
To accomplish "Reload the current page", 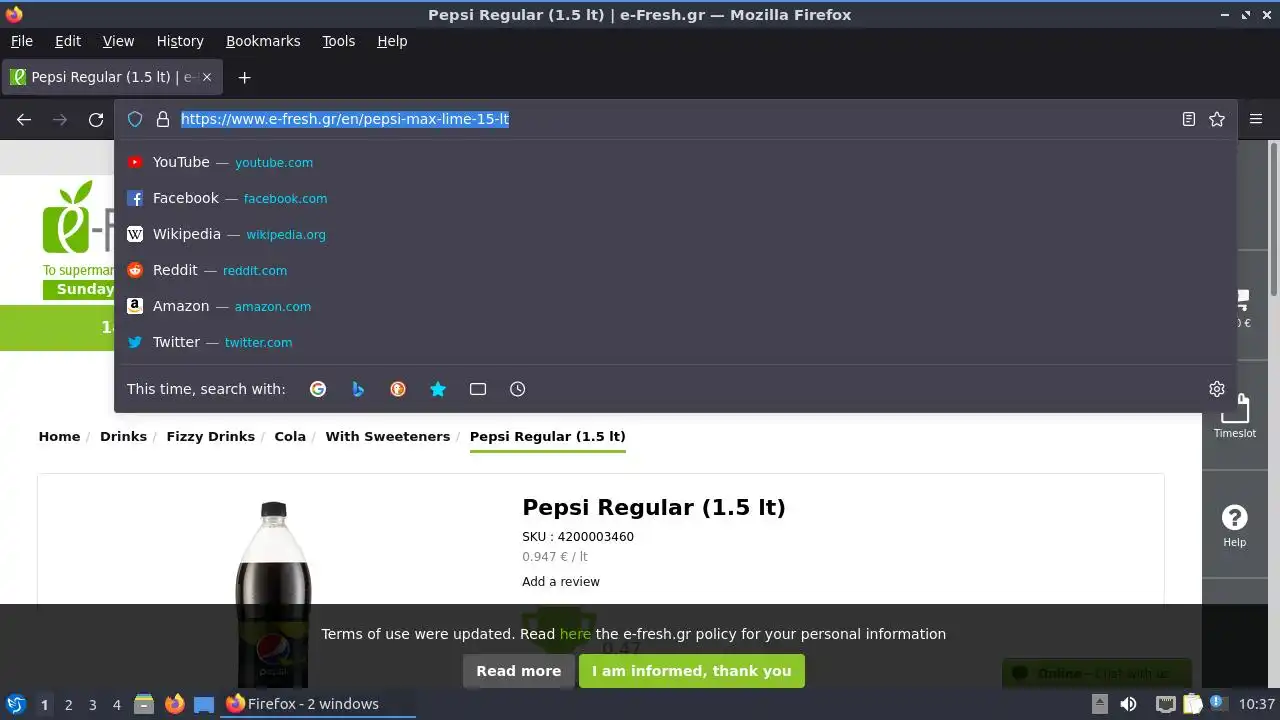I will click(x=96, y=119).
